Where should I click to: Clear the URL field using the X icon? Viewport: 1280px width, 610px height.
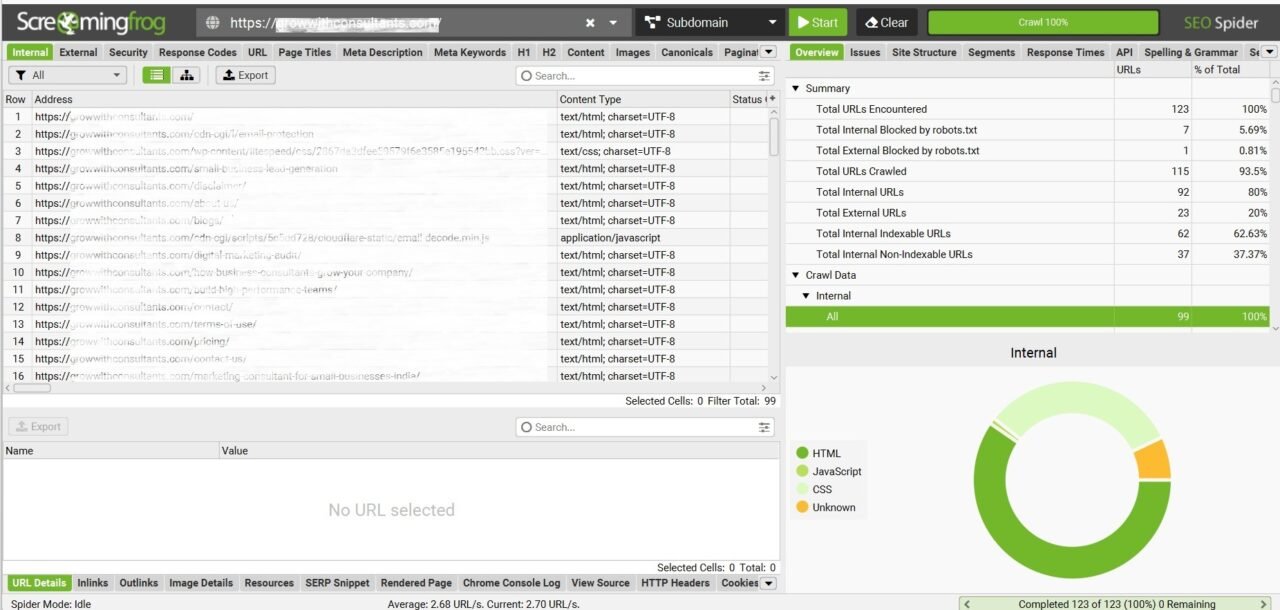tap(589, 21)
